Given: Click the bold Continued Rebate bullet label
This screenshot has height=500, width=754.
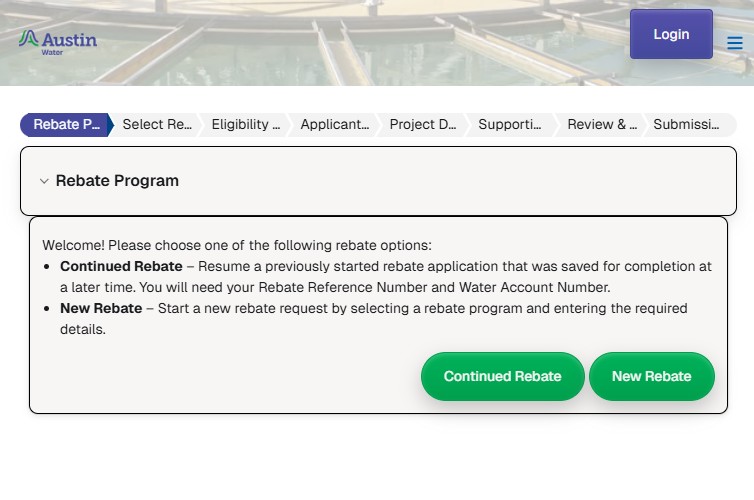Looking at the screenshot, I should point(121,266).
